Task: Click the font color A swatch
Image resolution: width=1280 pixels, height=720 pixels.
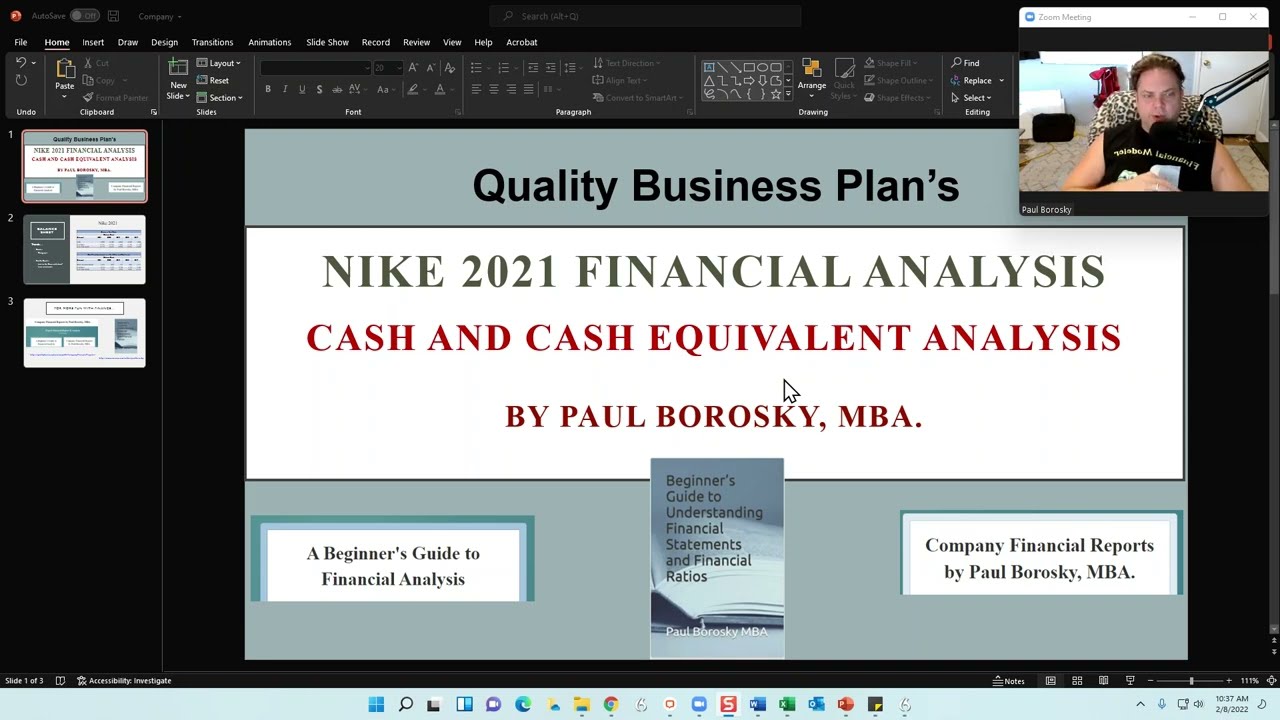Action: pyautogui.click(x=439, y=89)
